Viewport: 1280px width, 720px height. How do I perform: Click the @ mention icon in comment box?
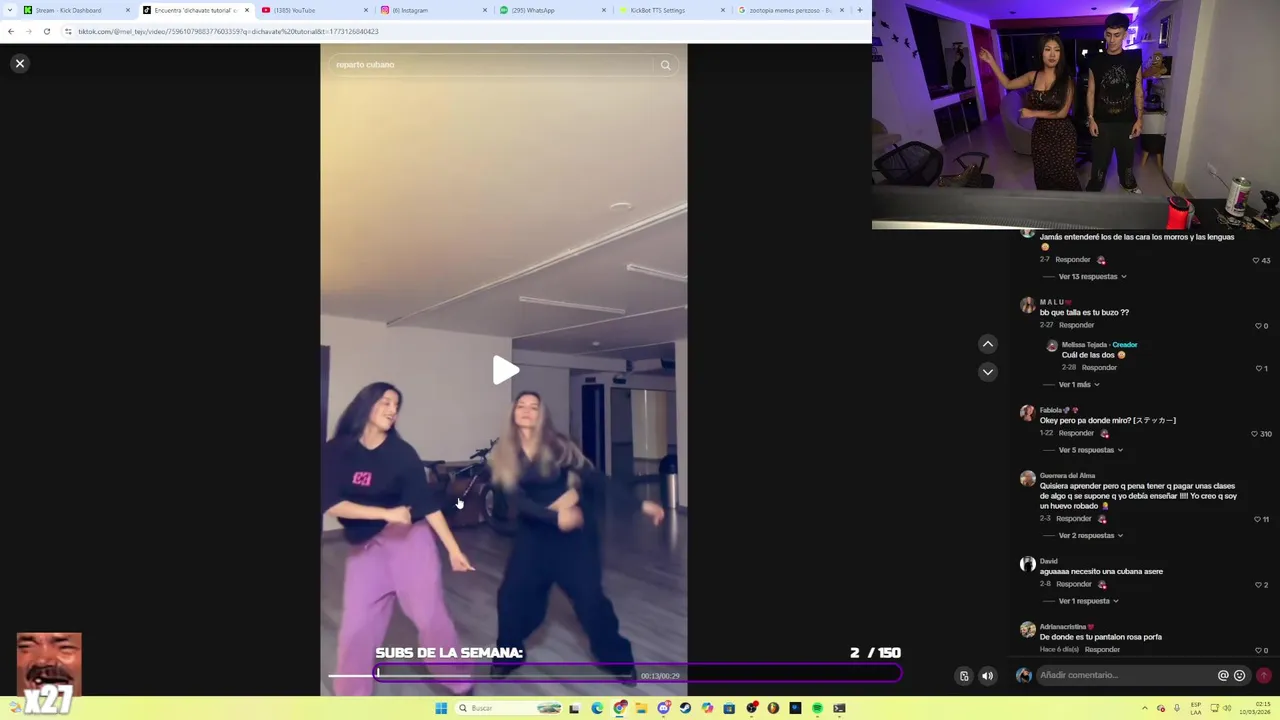[x=1222, y=675]
